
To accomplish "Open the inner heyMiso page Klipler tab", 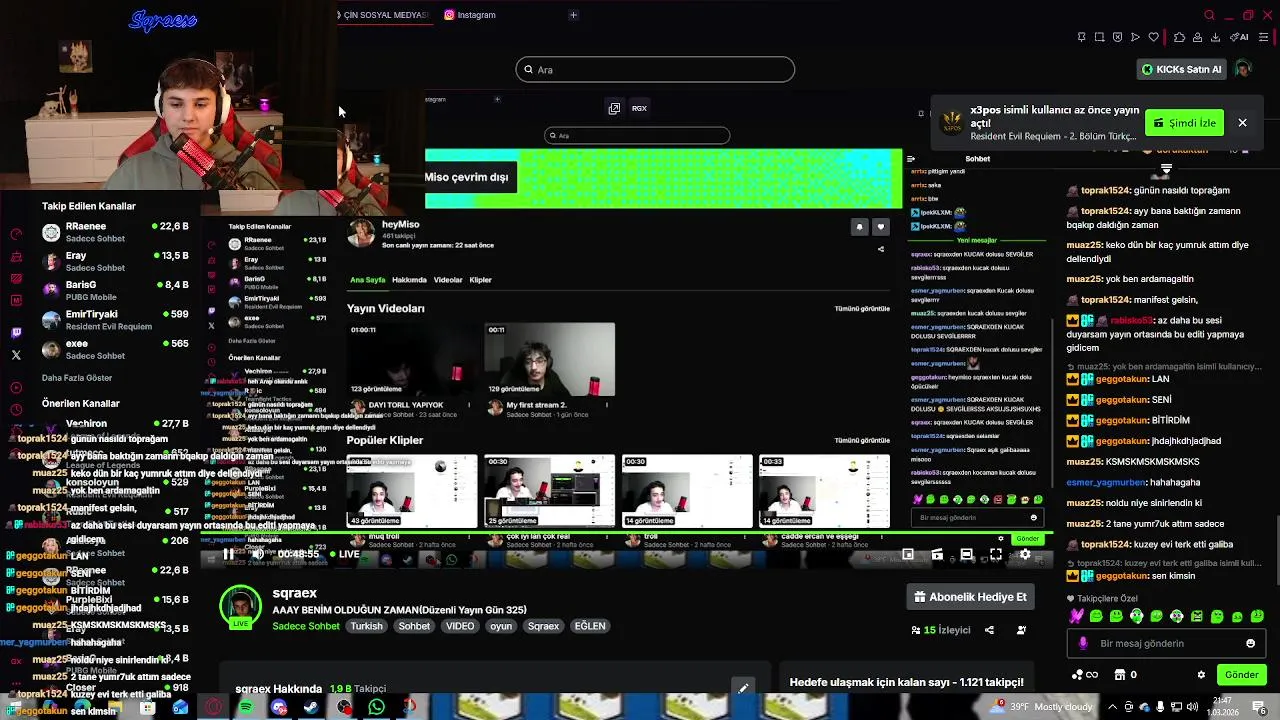I will click(481, 280).
